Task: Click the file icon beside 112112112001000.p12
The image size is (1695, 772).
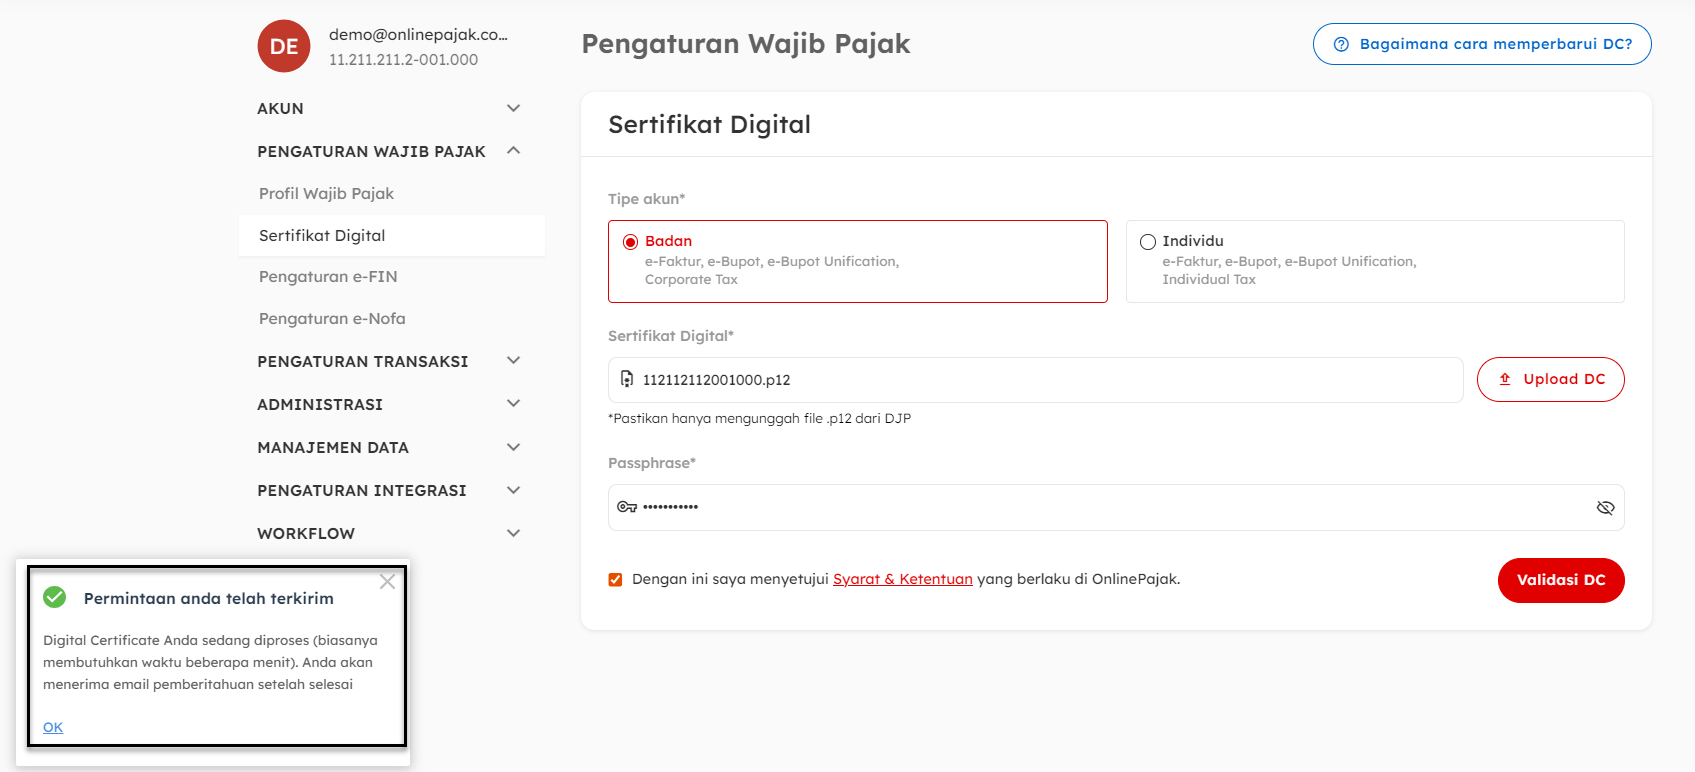Action: point(627,379)
